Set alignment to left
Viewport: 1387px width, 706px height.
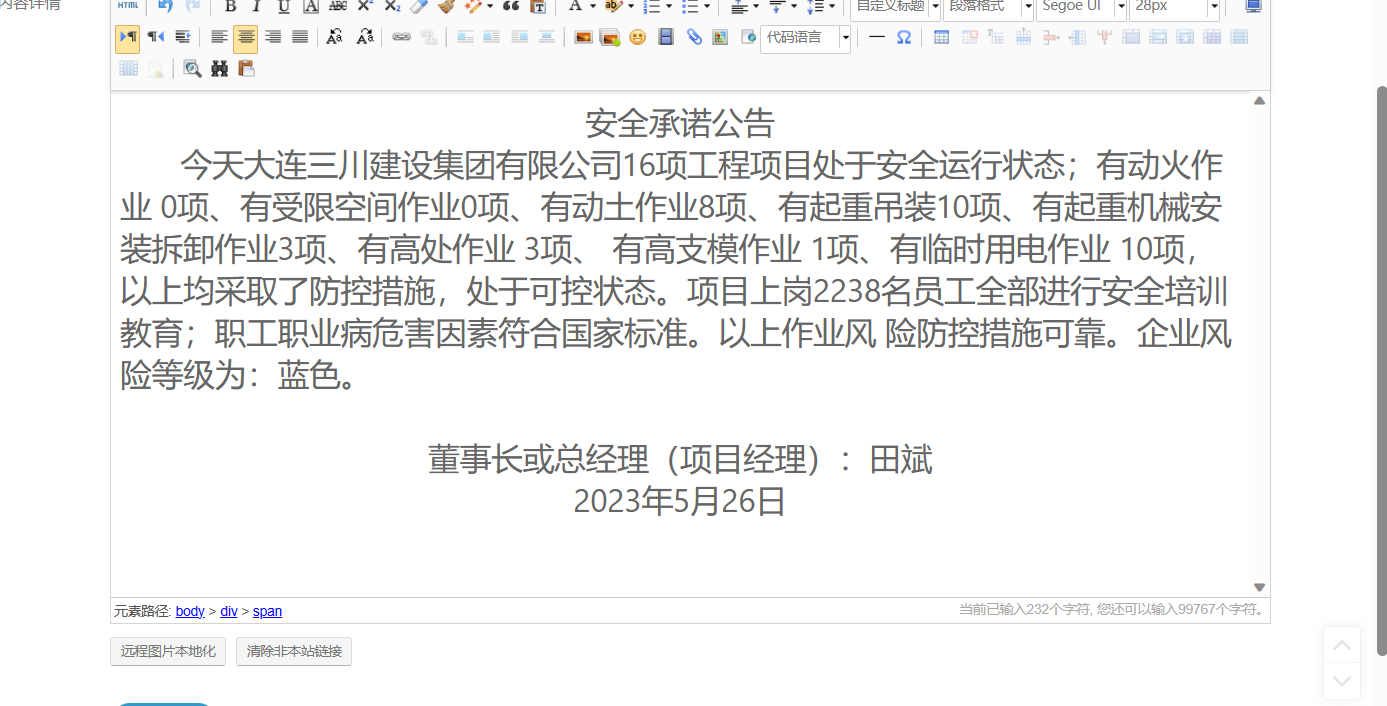tap(219, 38)
